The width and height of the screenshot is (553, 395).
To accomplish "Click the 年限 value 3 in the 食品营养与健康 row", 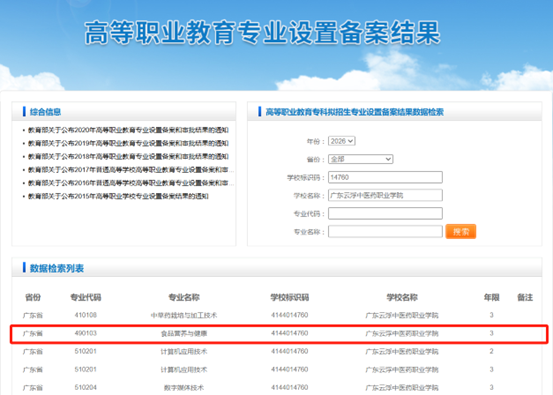I will 491,333.
